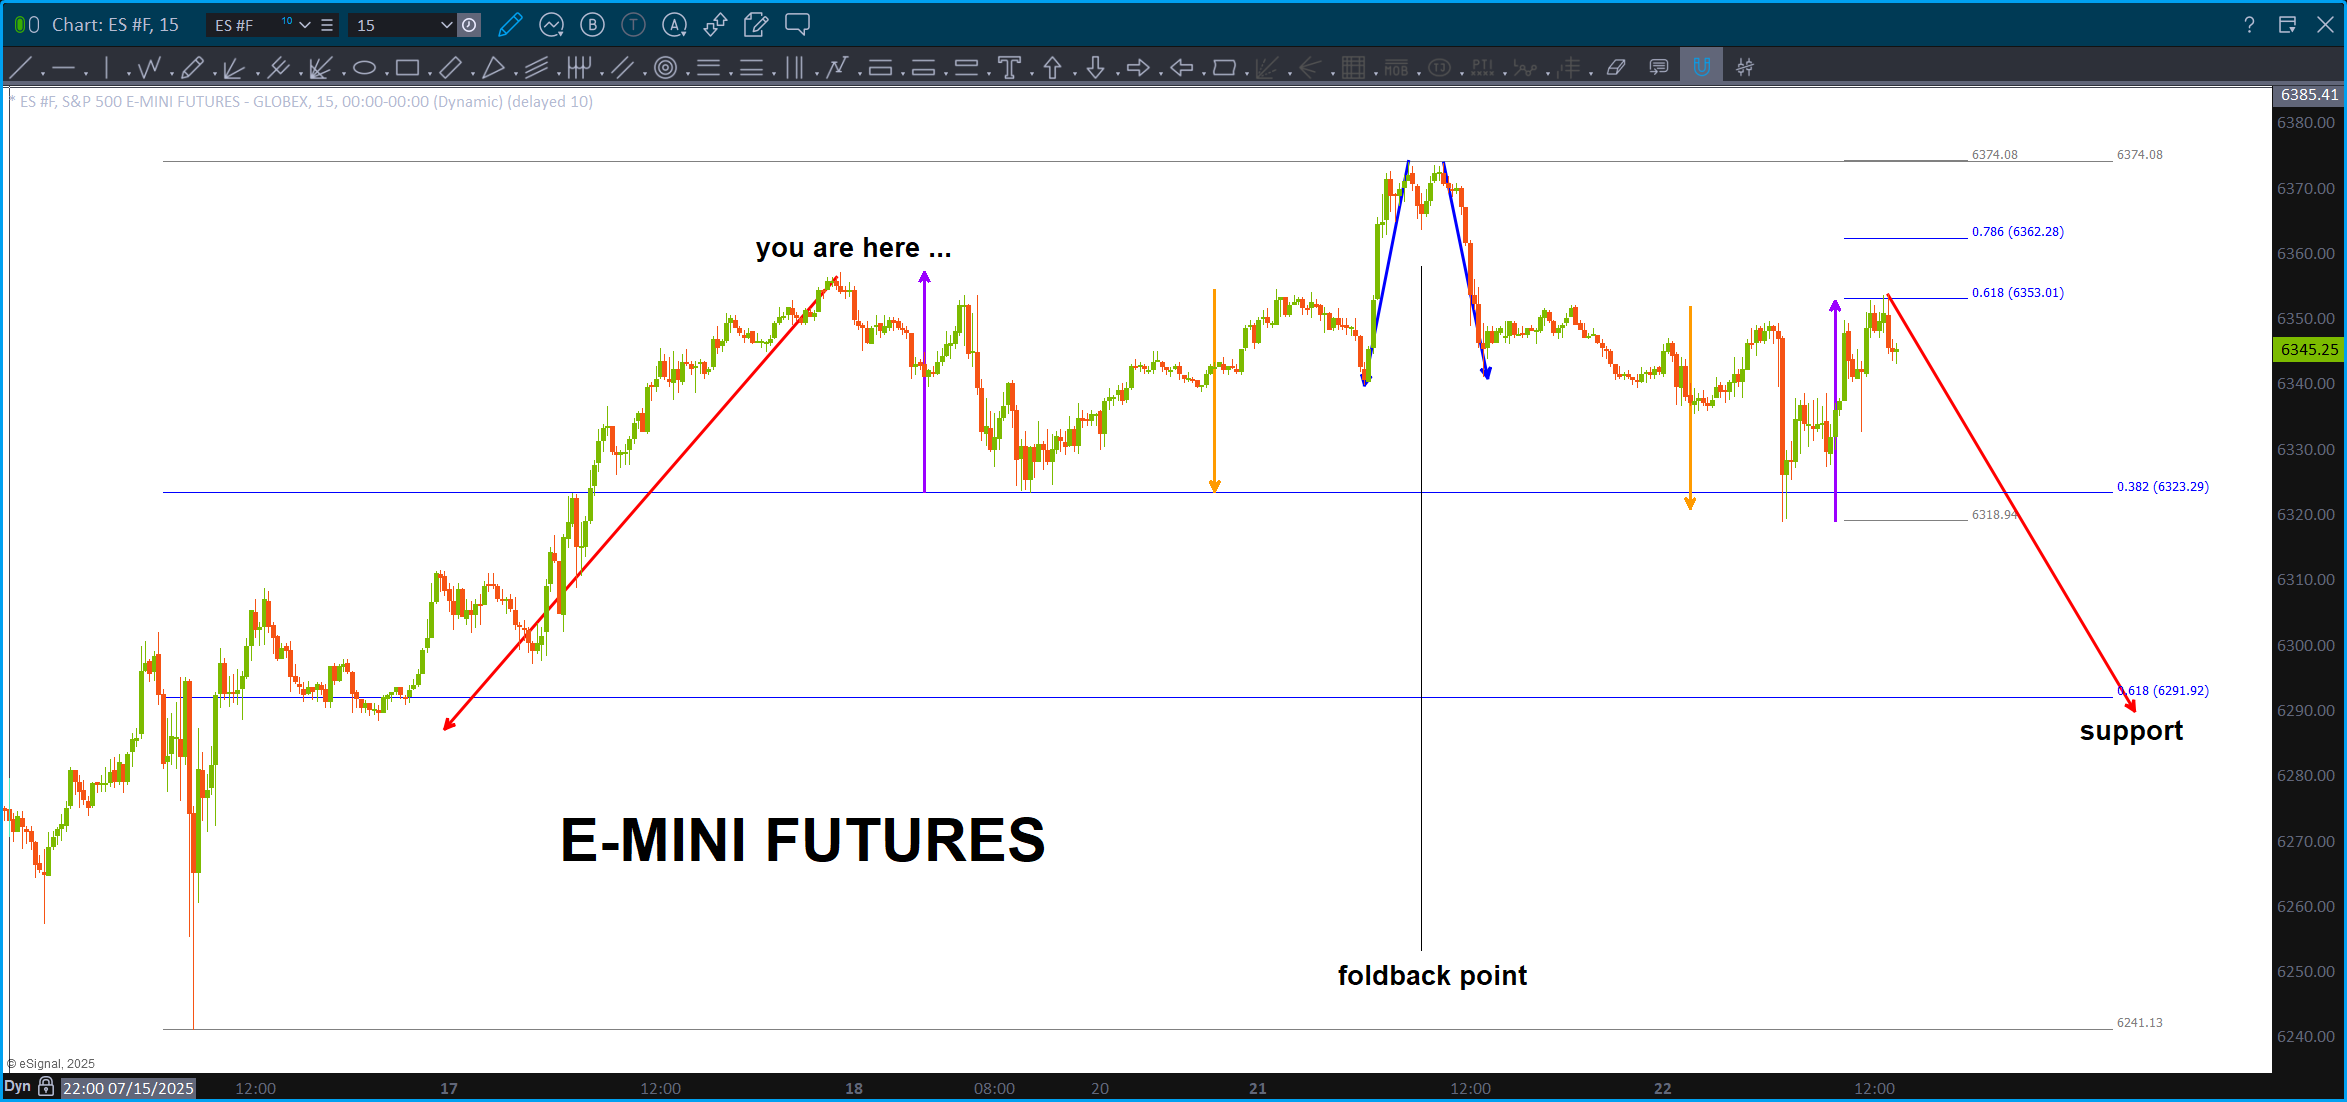This screenshot has width=2347, height=1102.
Task: Select the left arrow marker tool
Action: [1181, 68]
